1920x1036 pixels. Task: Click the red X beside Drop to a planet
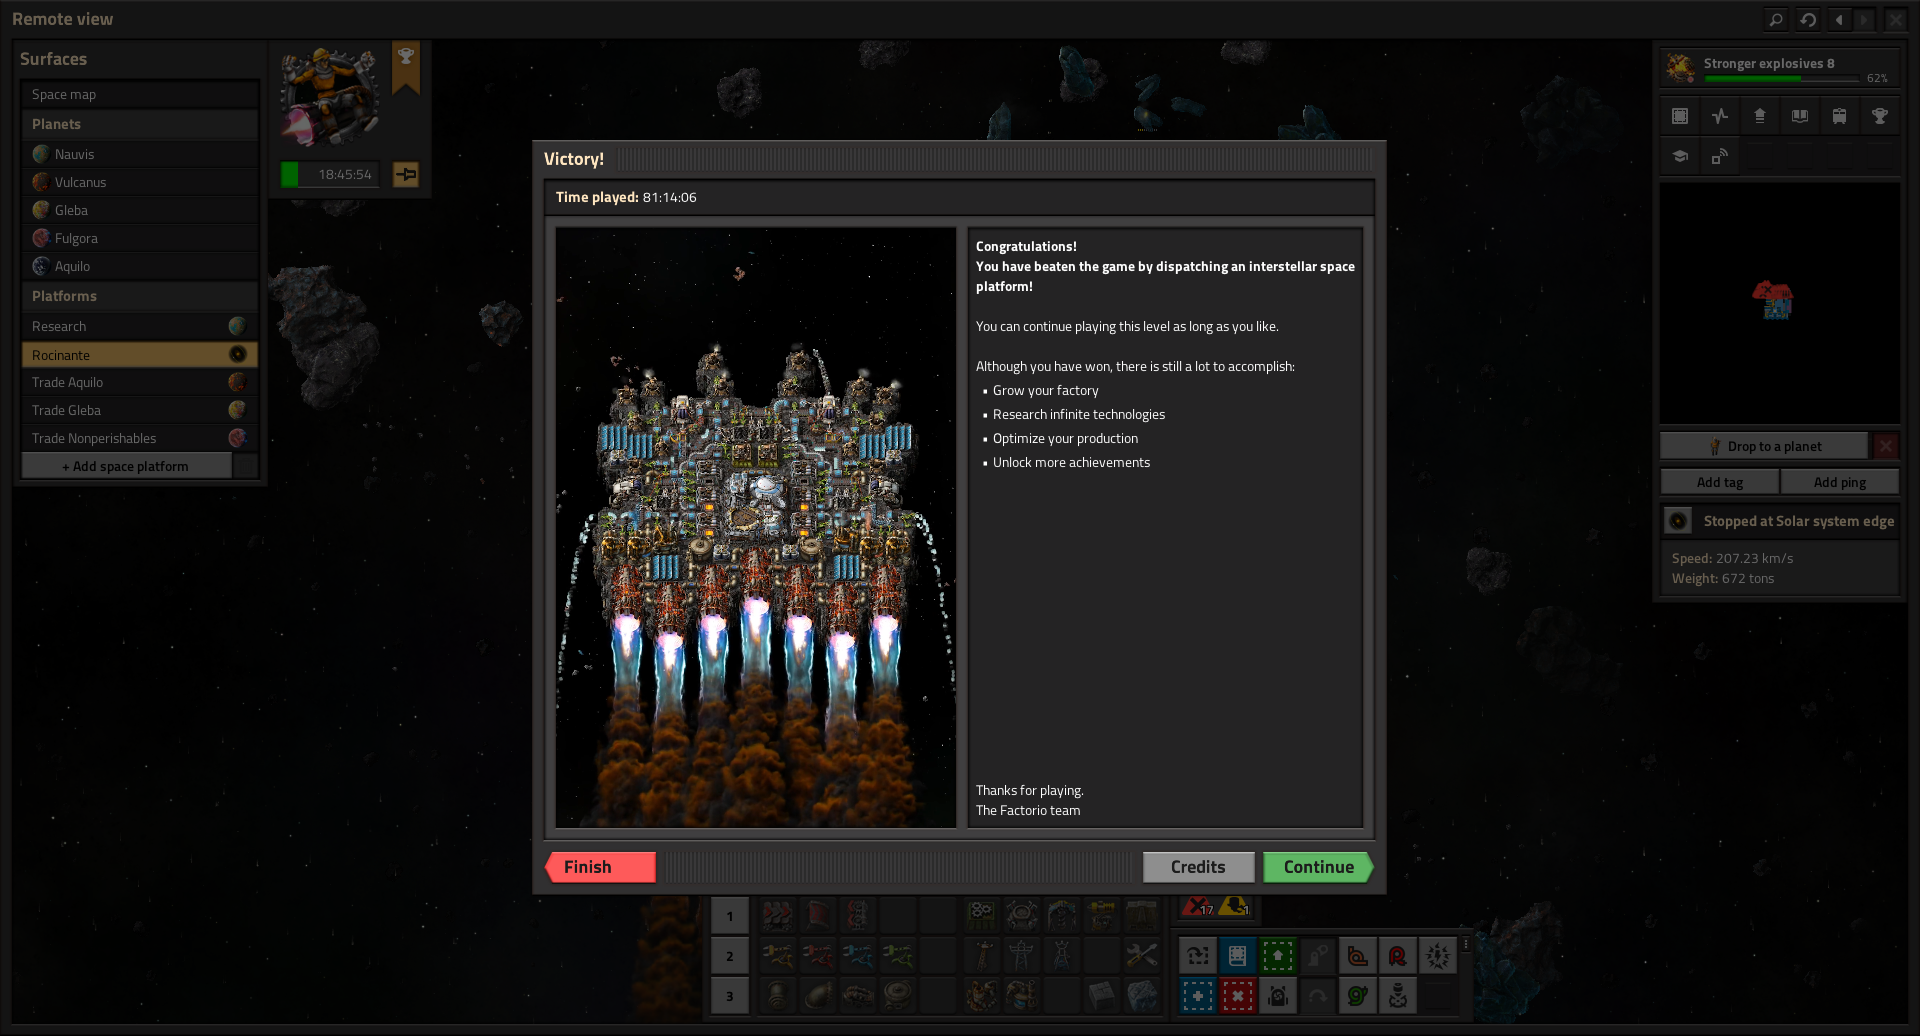1885,446
